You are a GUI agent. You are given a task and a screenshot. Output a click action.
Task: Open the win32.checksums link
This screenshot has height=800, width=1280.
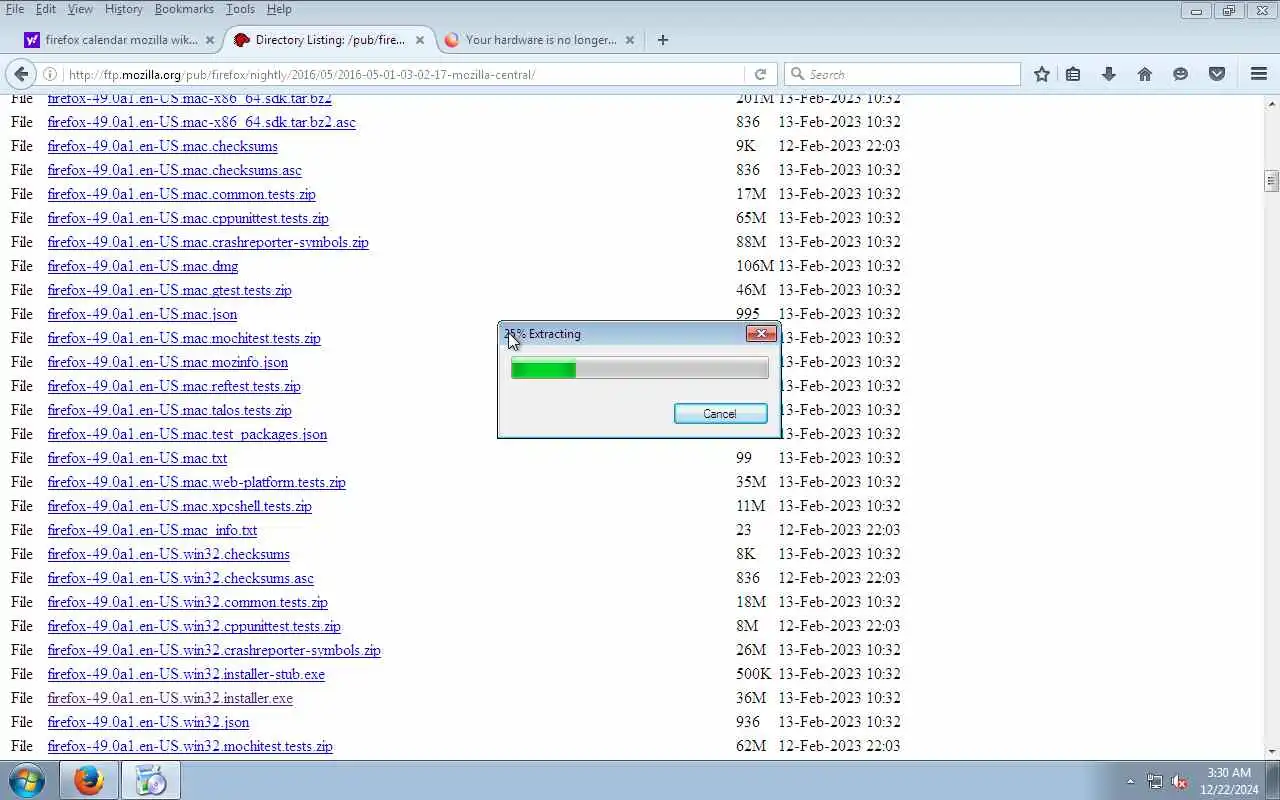point(169,554)
